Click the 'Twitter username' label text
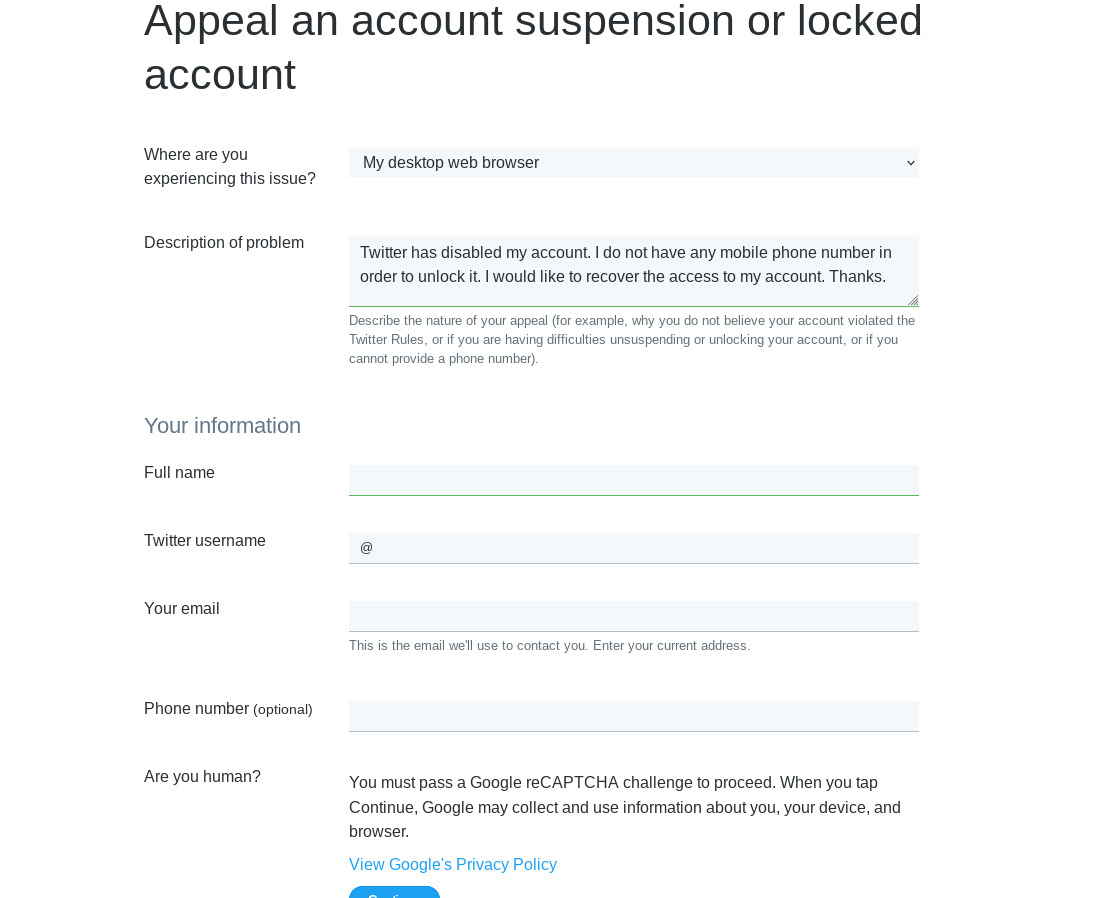 click(205, 541)
